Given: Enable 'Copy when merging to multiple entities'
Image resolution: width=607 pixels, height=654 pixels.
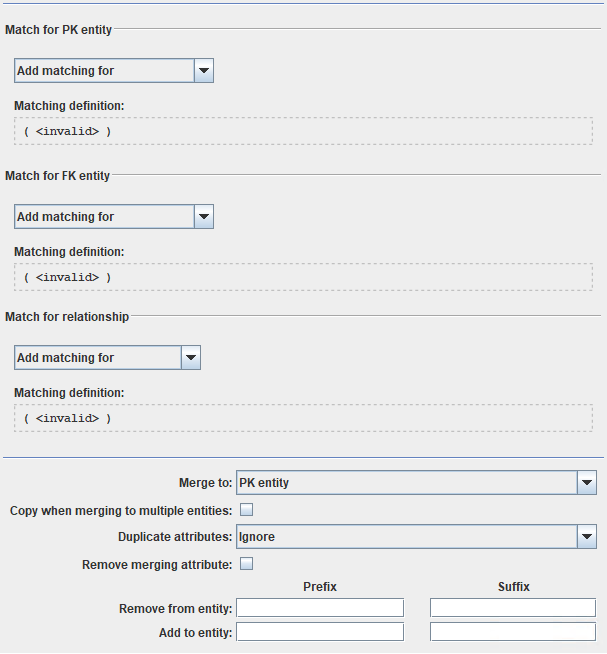Looking at the screenshot, I should (x=246, y=510).
